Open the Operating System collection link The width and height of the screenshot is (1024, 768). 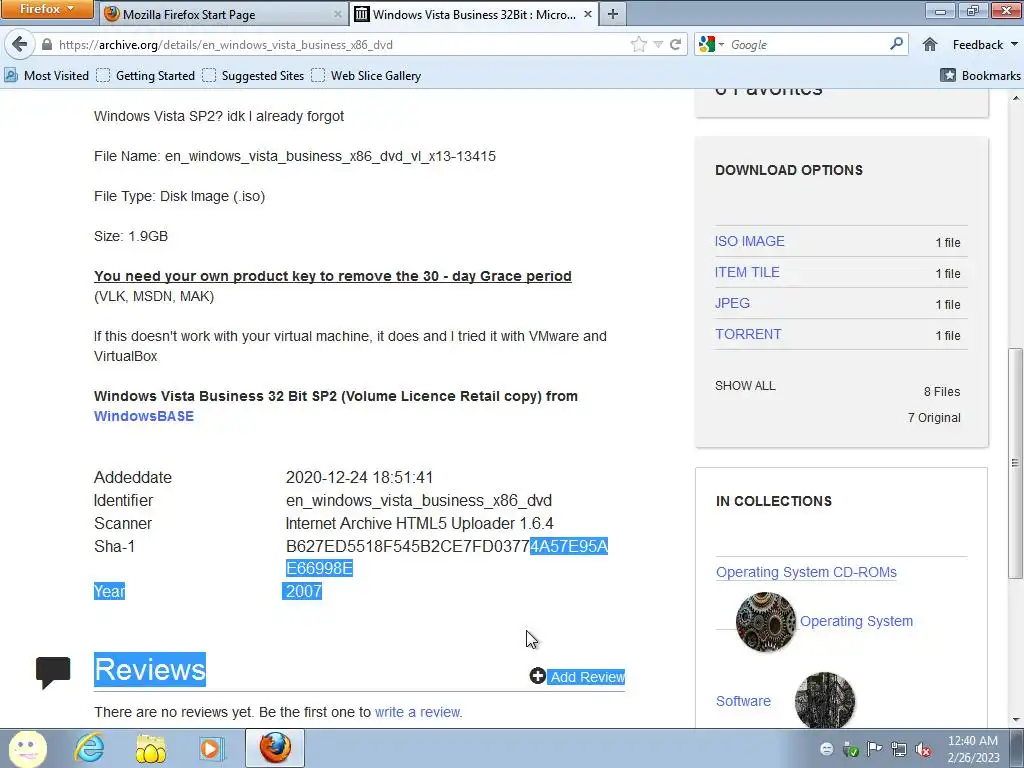[856, 621]
